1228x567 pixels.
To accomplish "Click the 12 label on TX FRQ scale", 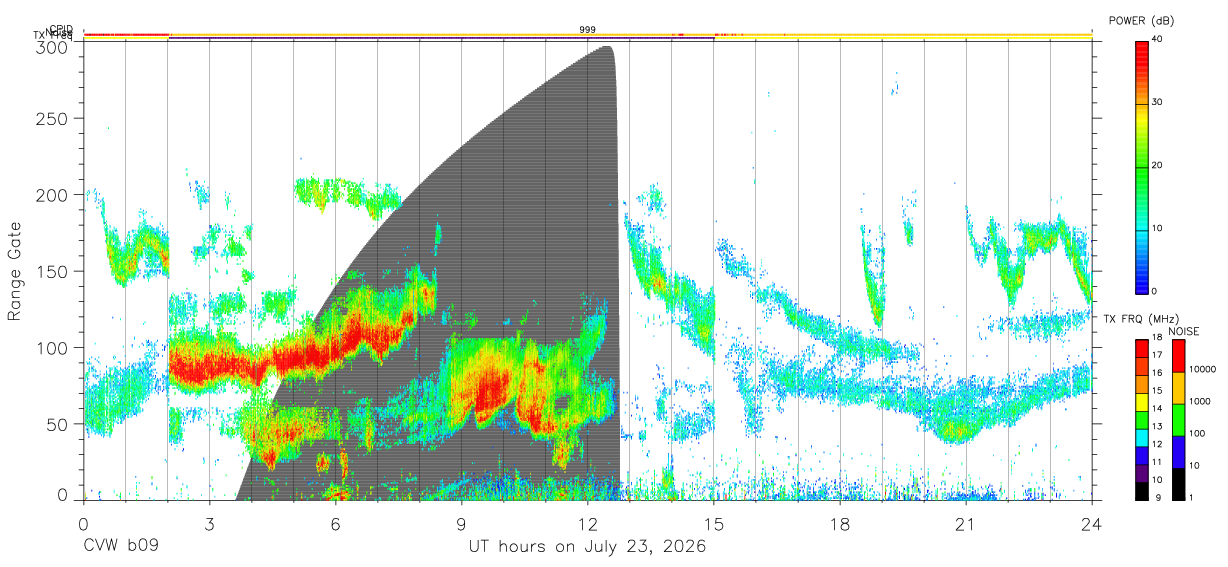I will 1157,444.
